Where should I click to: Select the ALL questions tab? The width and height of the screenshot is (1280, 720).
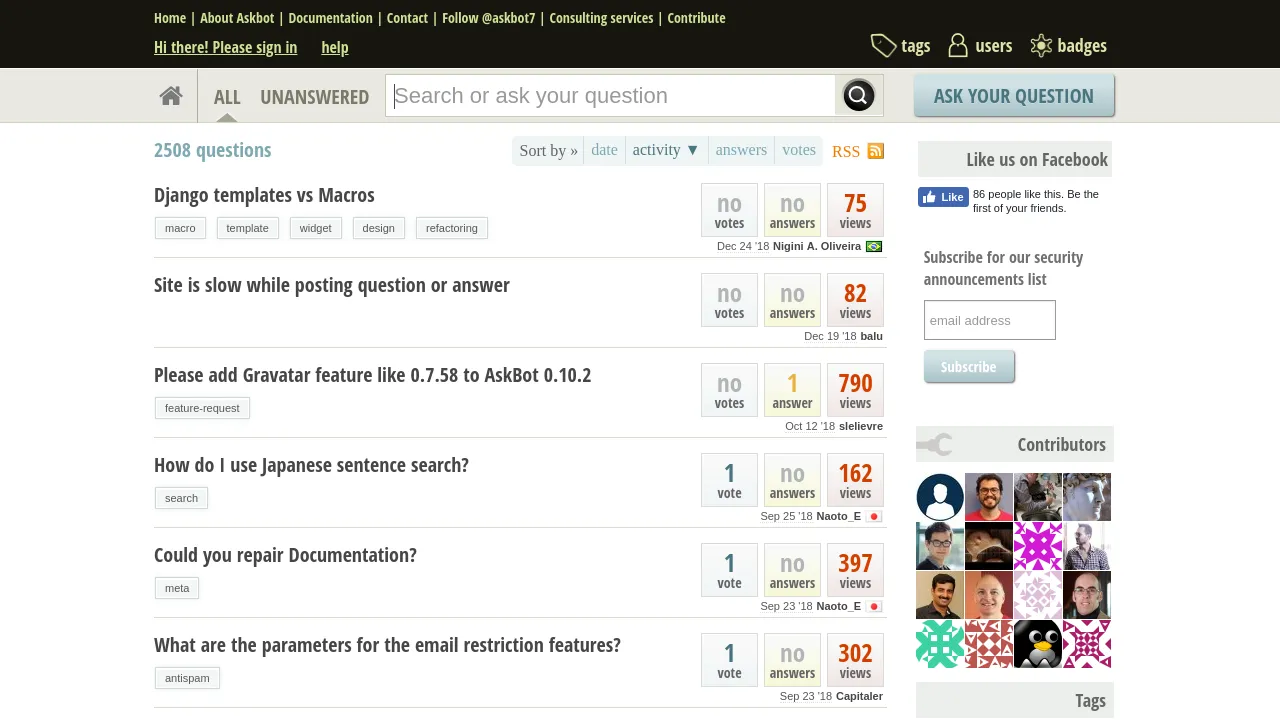tap(227, 97)
